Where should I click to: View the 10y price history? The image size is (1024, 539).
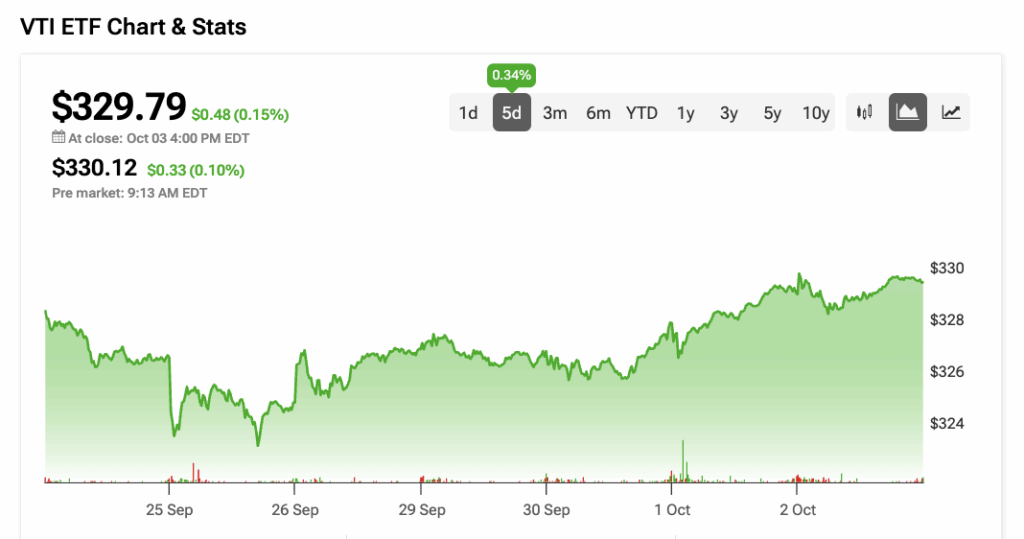coord(816,113)
